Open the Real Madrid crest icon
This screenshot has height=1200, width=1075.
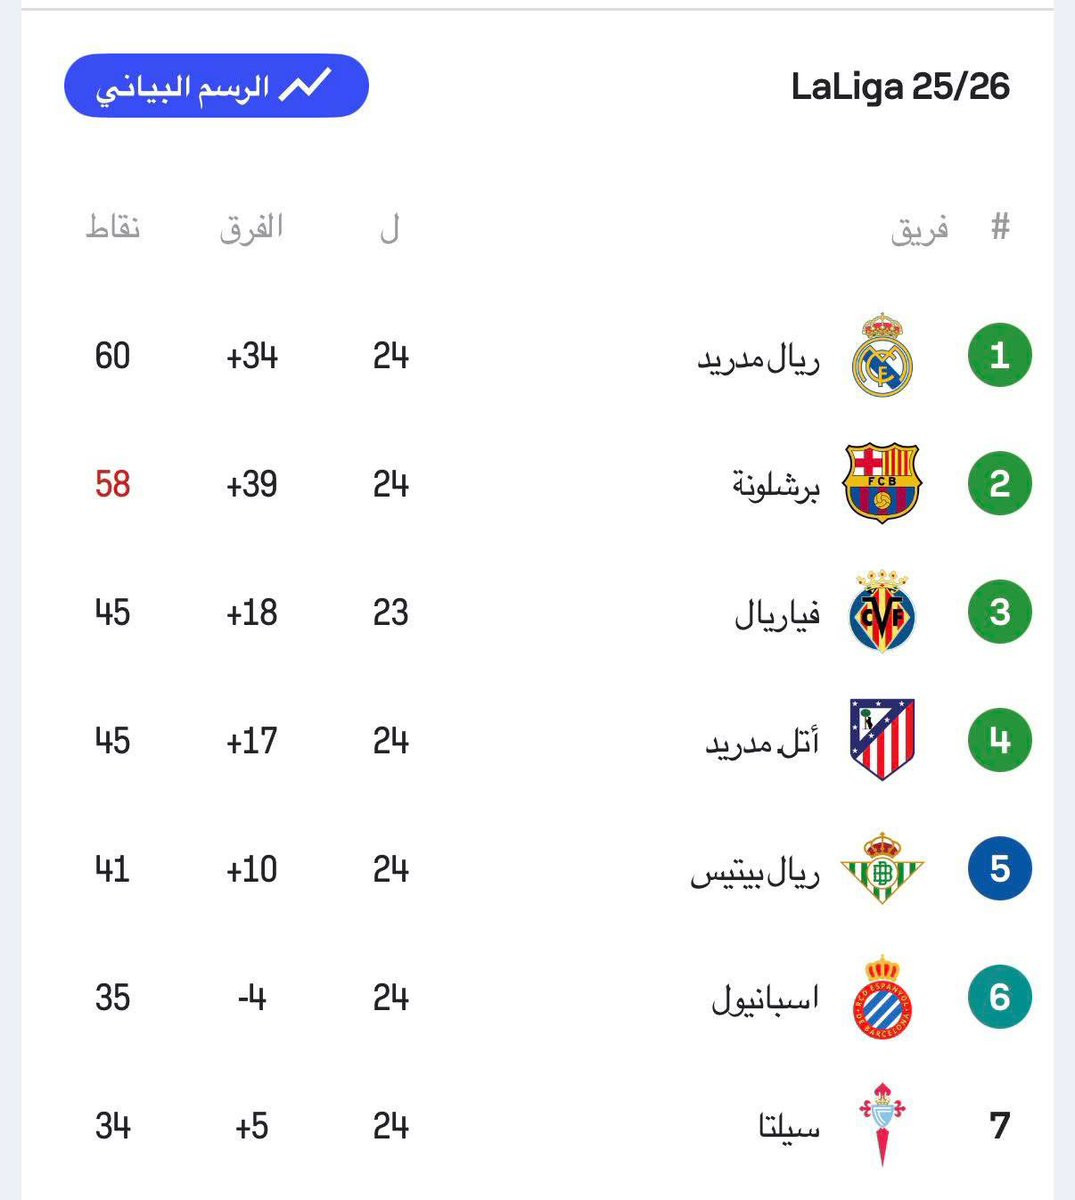(882, 355)
